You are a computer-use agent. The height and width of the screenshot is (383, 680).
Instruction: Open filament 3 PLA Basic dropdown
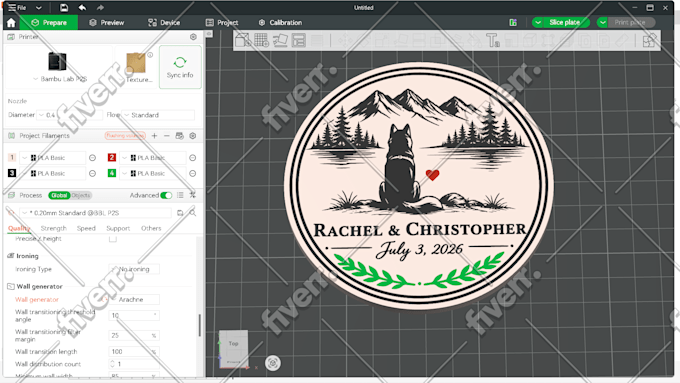click(x=52, y=173)
